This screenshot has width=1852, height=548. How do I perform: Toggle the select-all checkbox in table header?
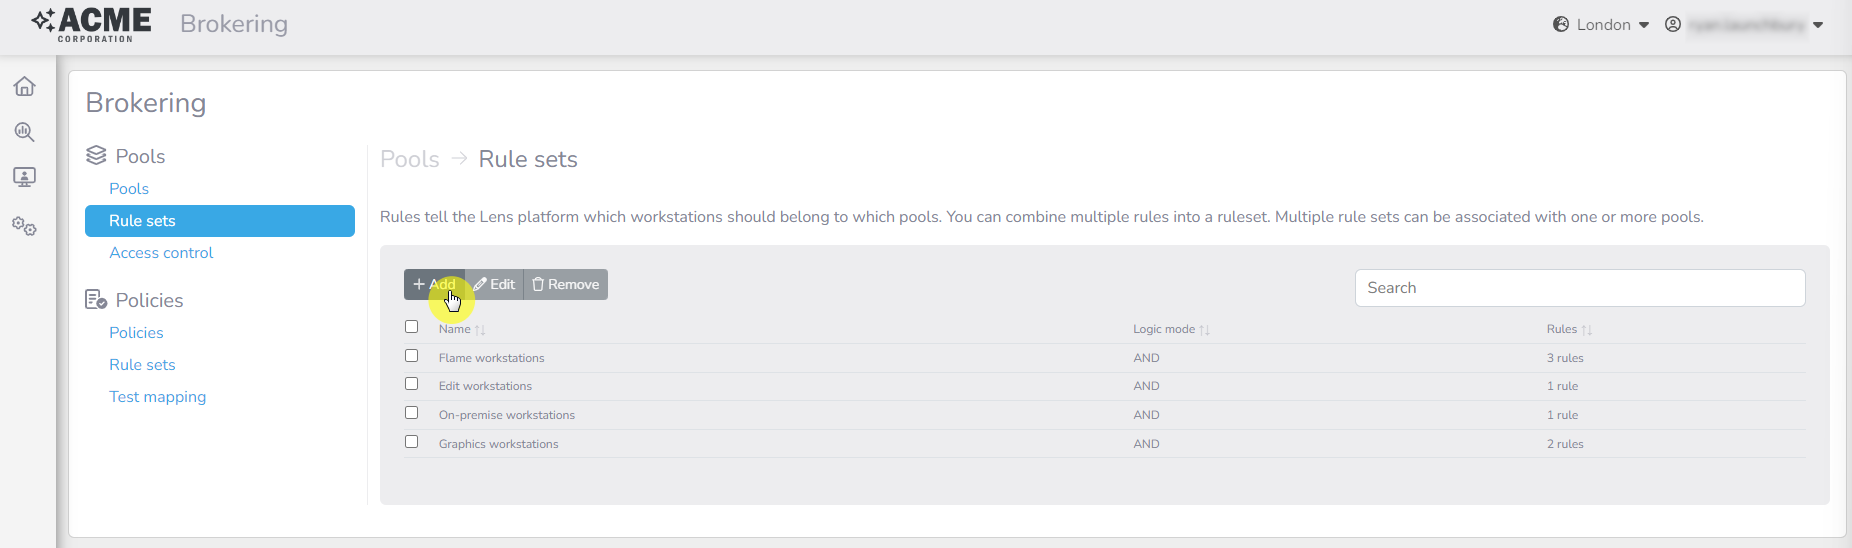411,327
